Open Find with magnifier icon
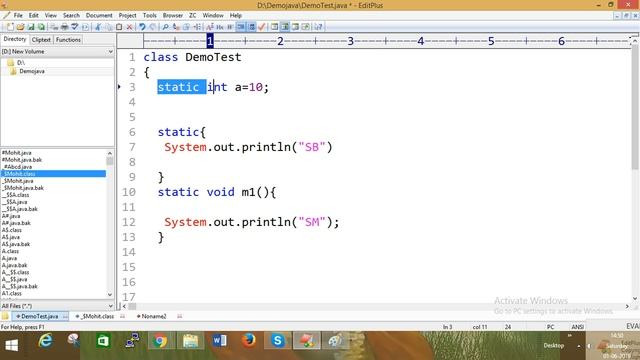The width and height of the screenshot is (640, 360). click(x=165, y=27)
